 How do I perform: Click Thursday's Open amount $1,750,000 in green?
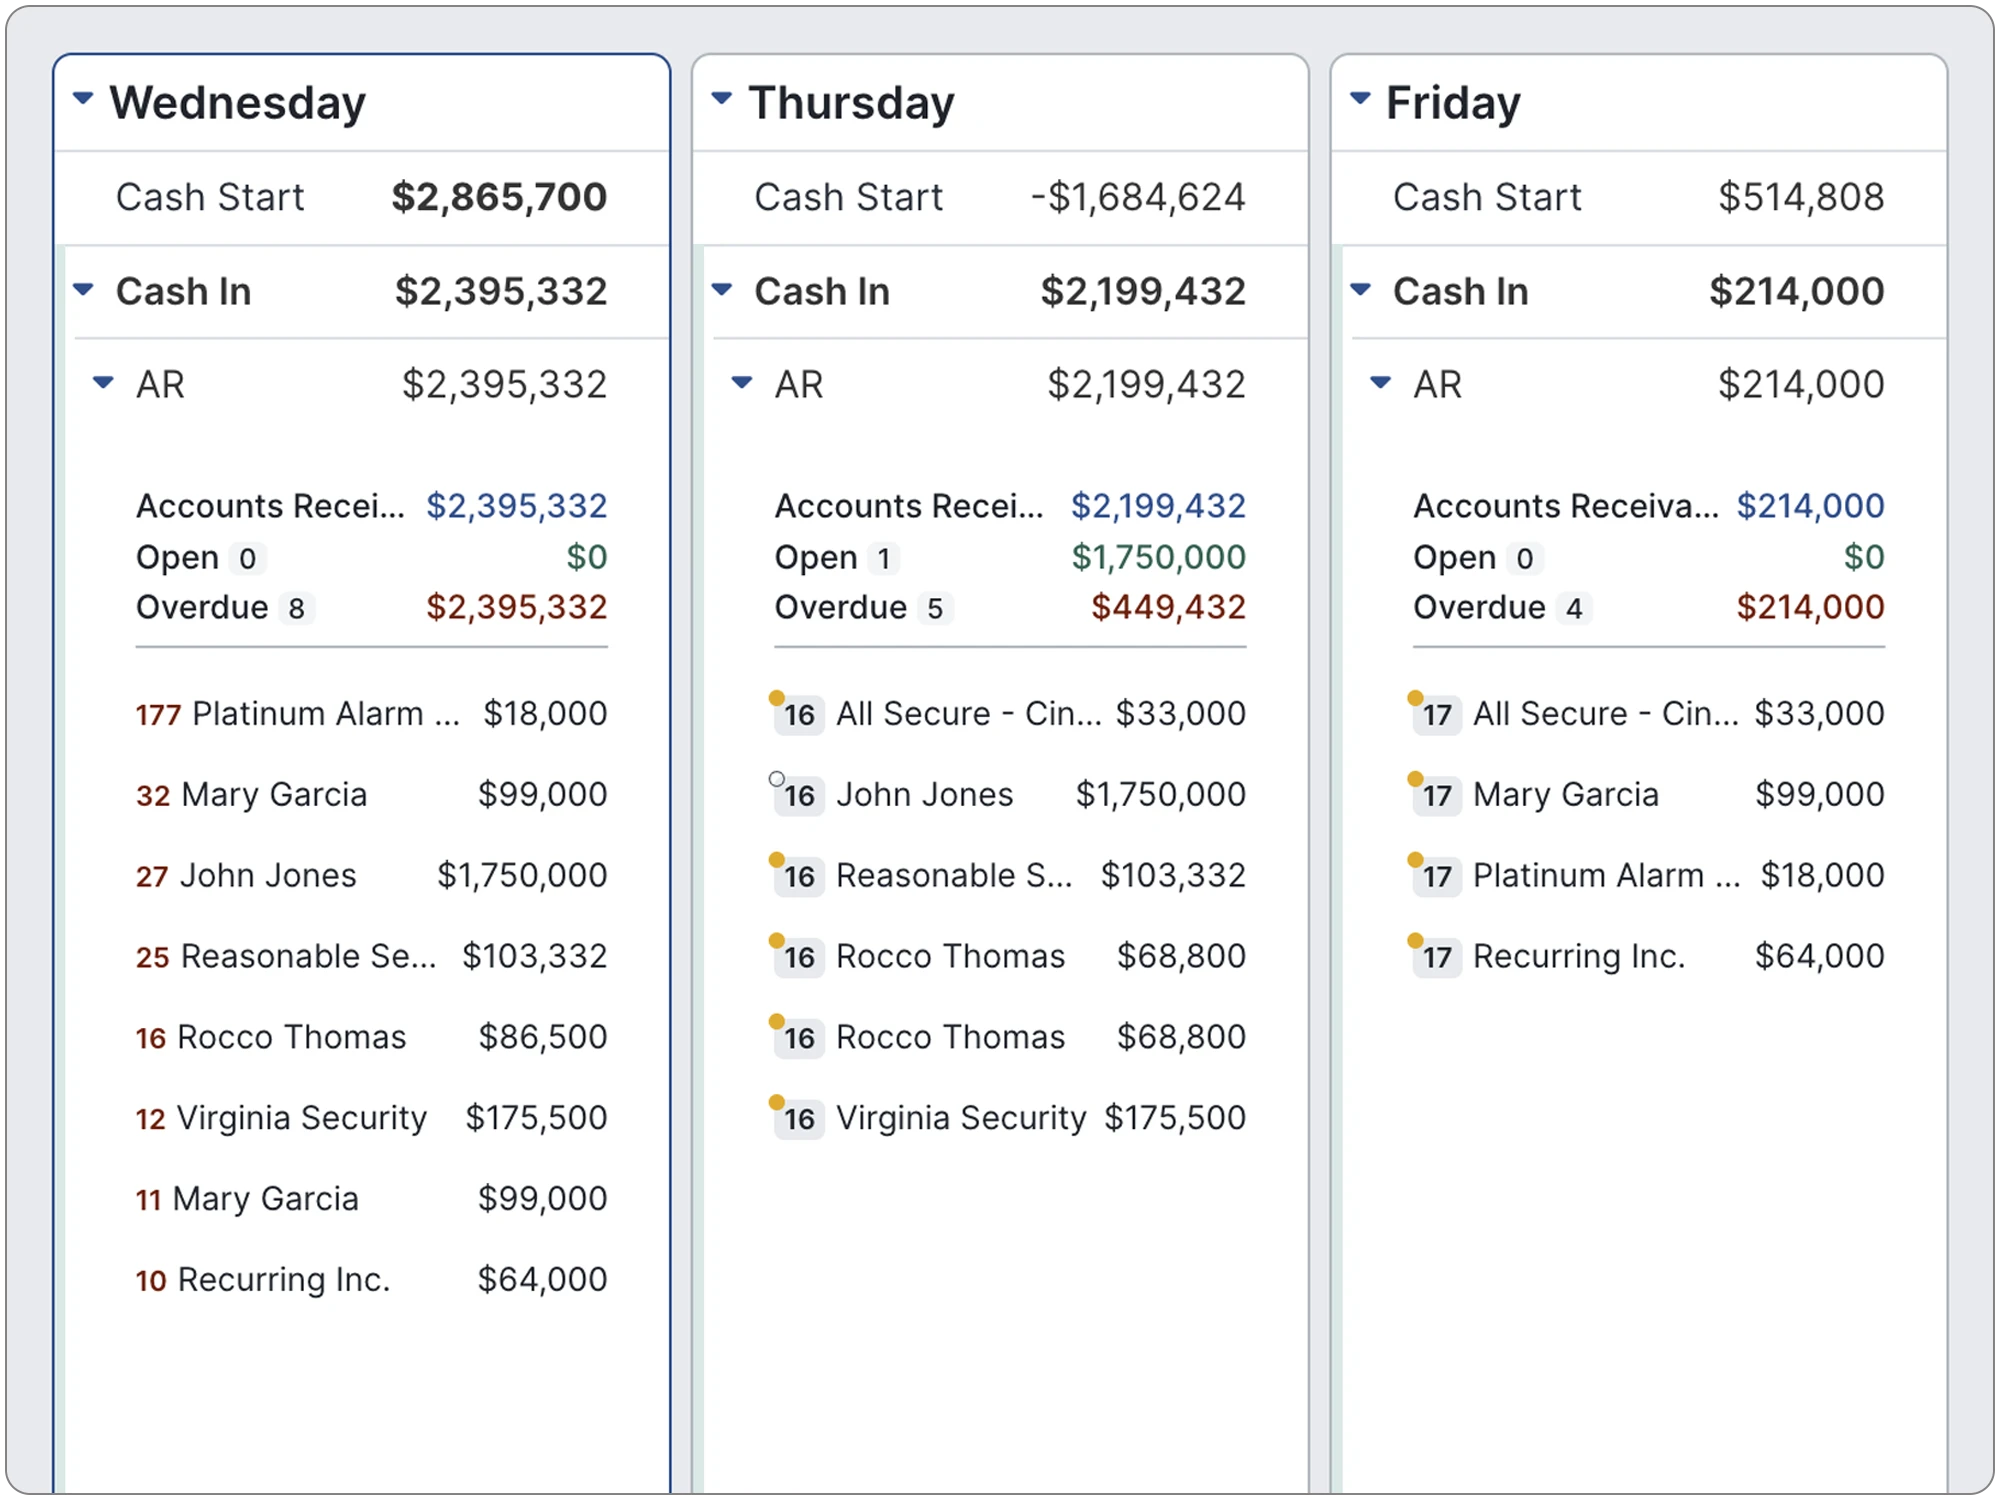[x=1159, y=557]
